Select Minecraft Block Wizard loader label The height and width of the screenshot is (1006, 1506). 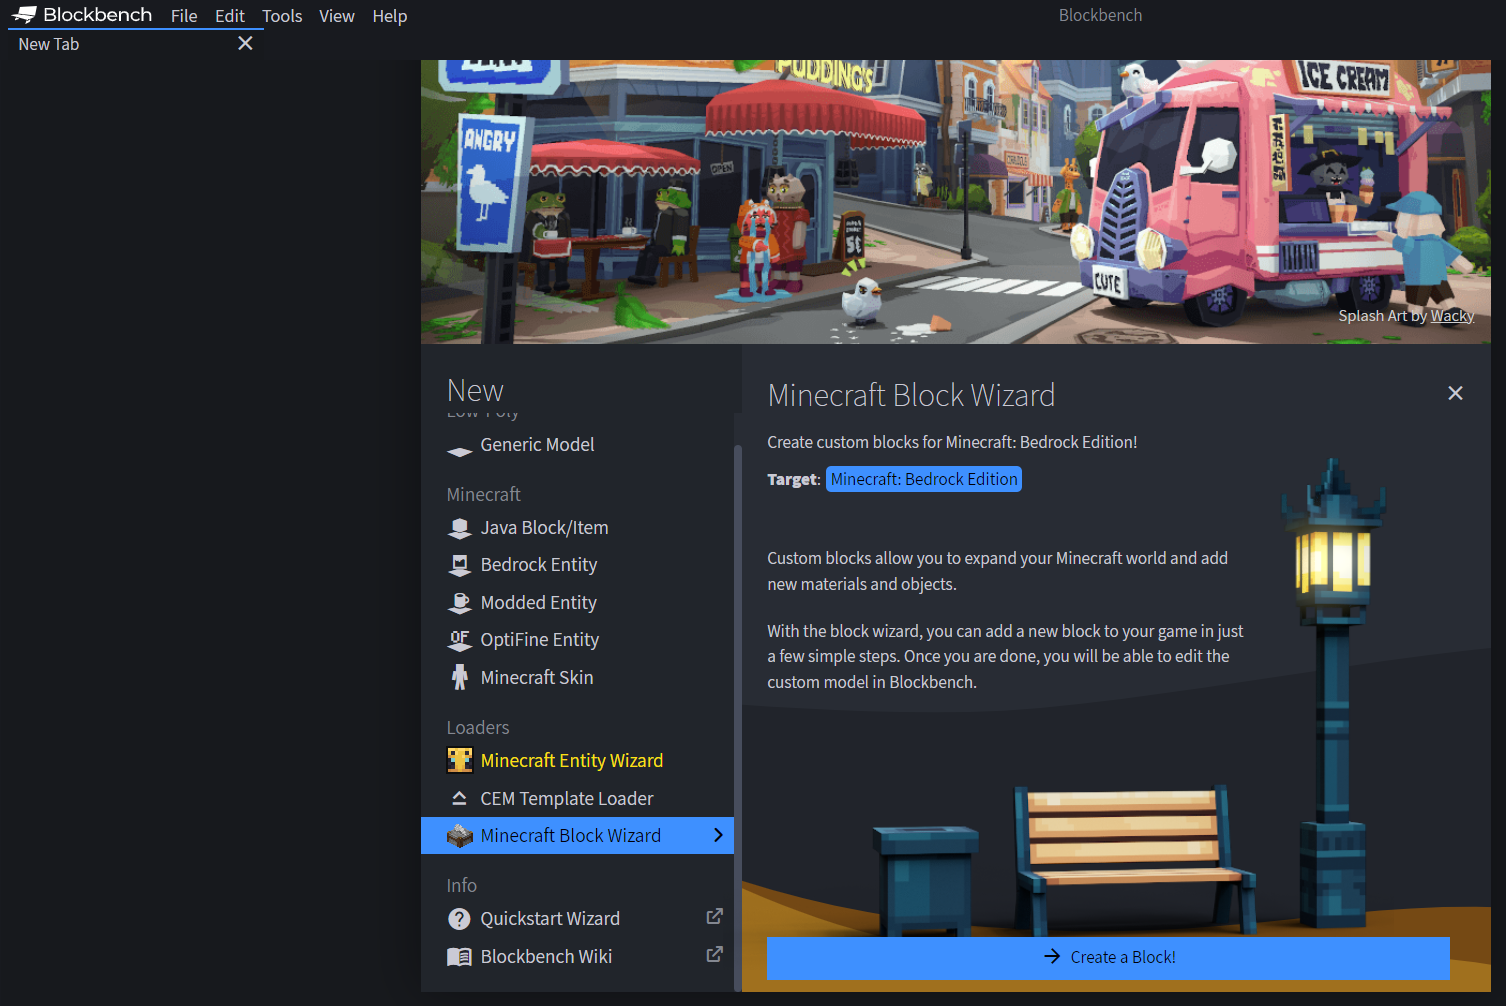571,836
